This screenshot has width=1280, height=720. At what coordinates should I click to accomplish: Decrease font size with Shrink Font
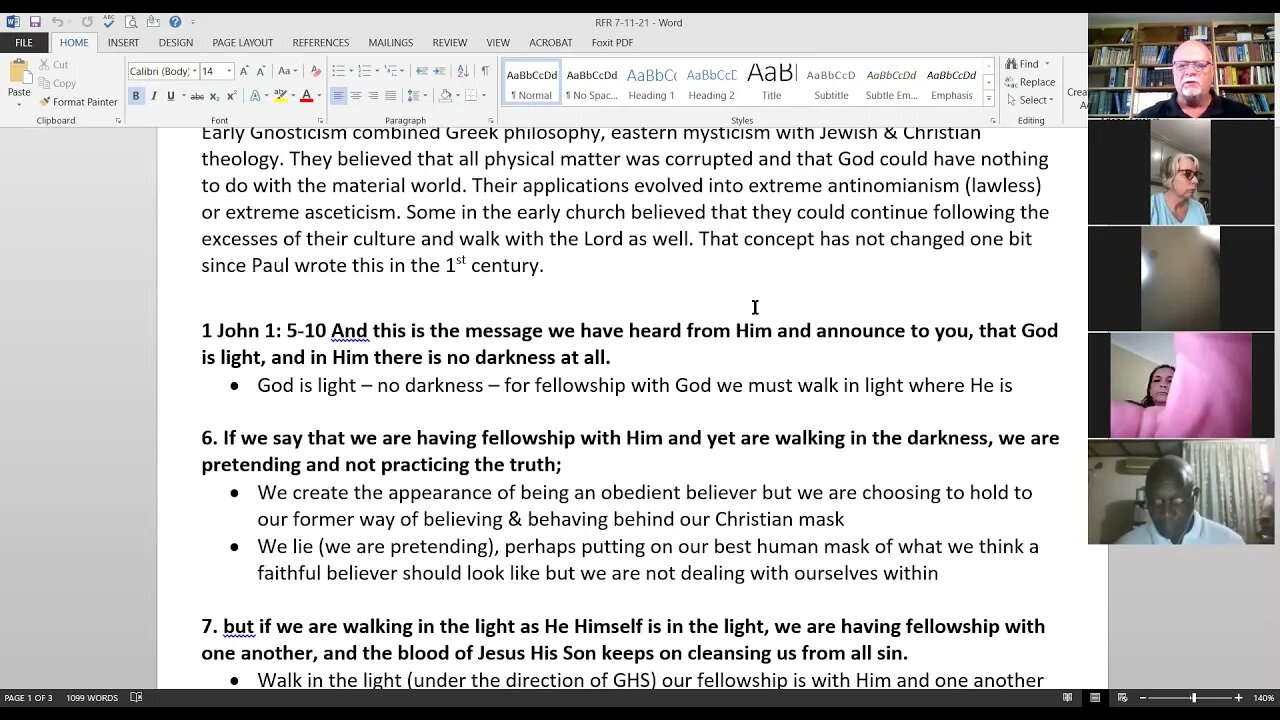(x=261, y=71)
